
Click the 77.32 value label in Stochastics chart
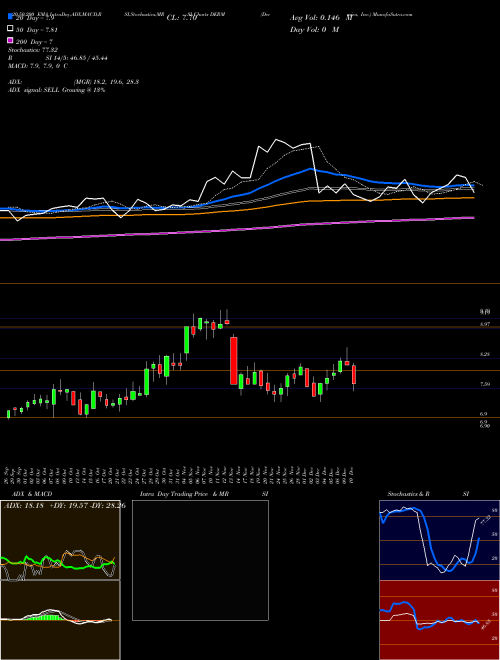click(486, 521)
